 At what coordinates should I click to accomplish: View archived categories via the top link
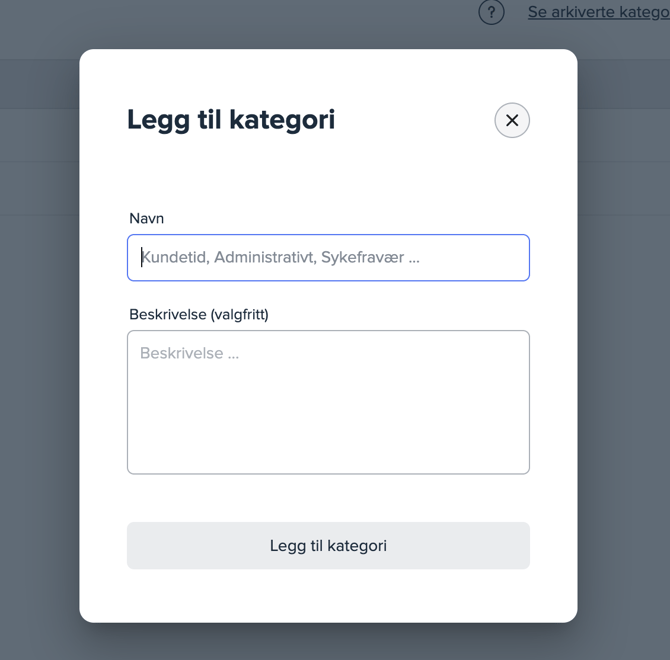[598, 13]
